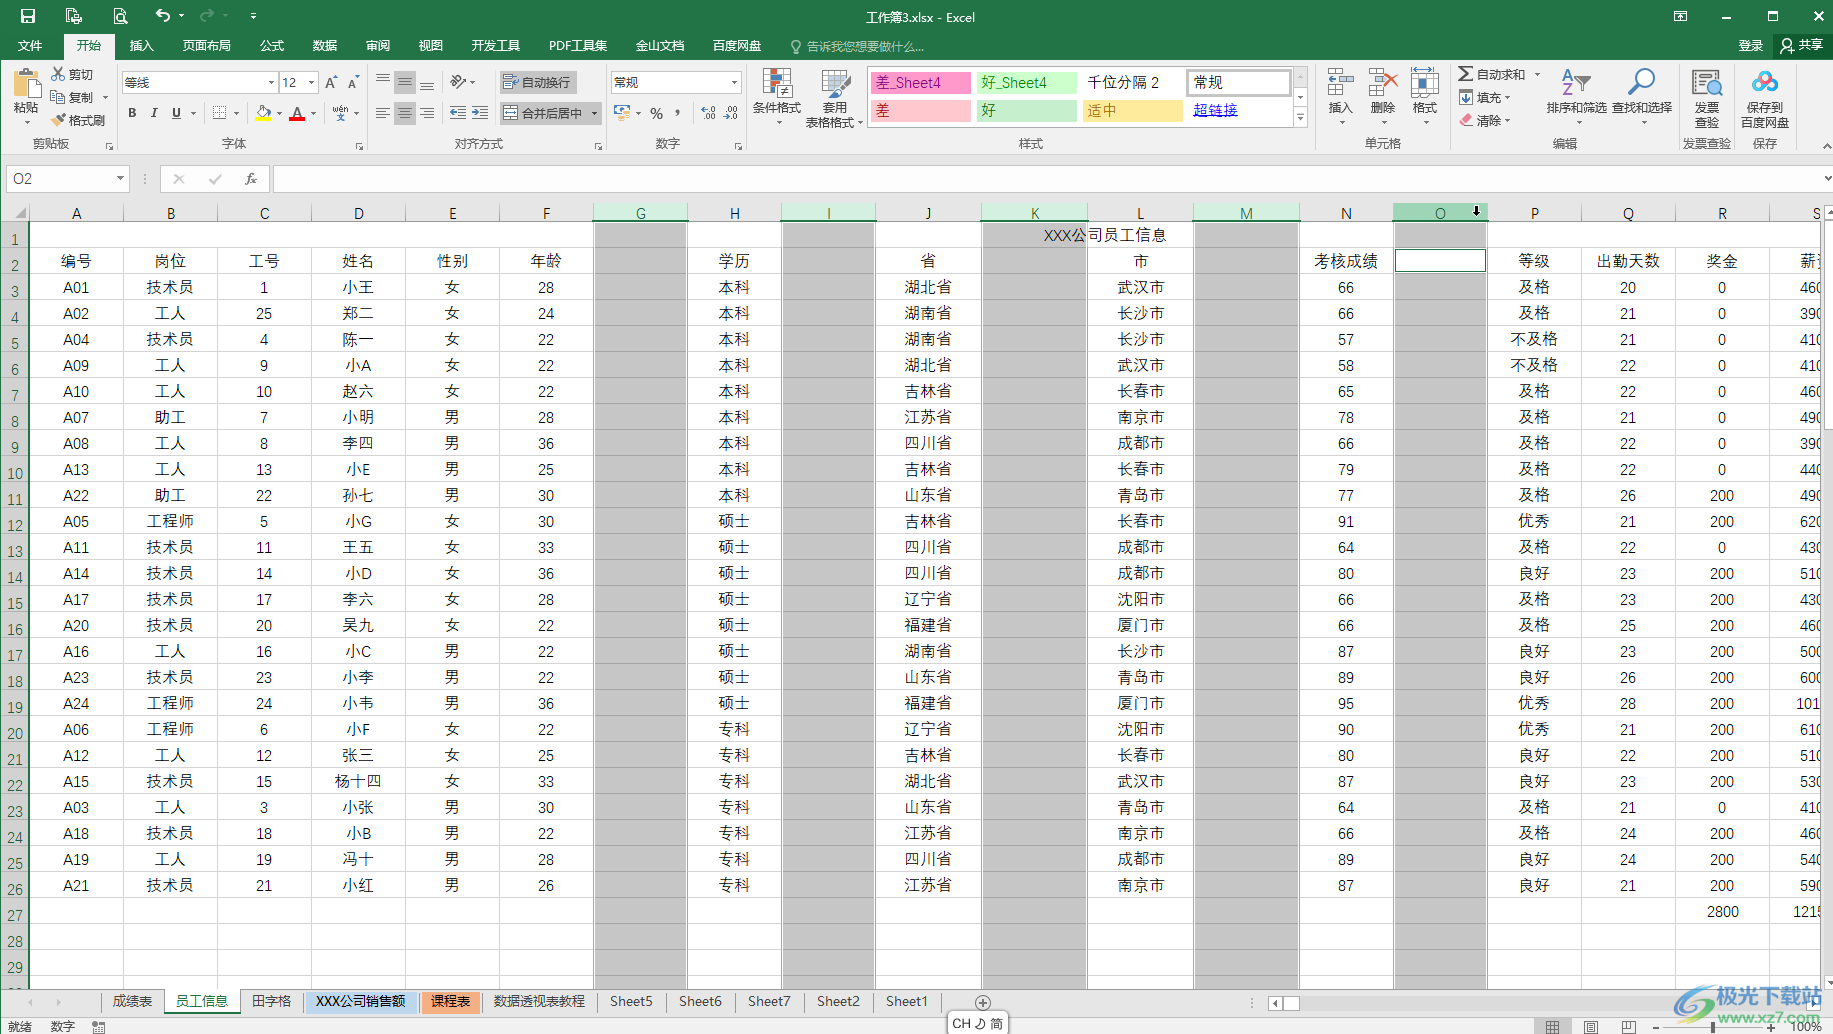This screenshot has height=1034, width=1833.
Task: Switch to the 插入 (Insert) ribbon tab
Action: tap(142, 46)
